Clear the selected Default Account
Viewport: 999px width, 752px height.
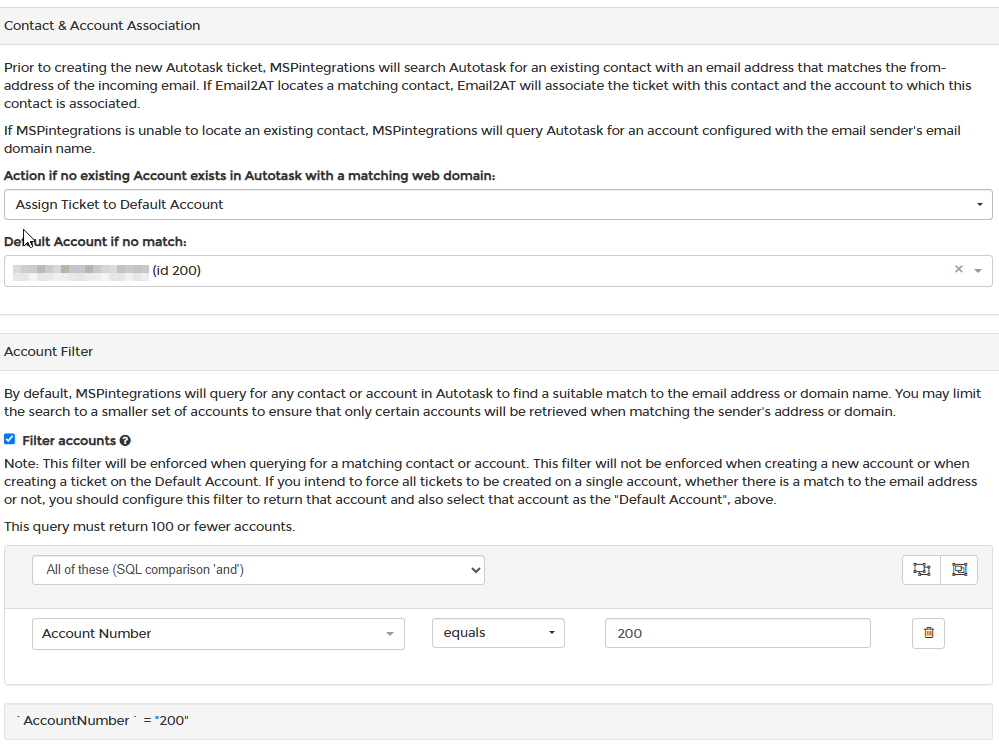[958, 270]
